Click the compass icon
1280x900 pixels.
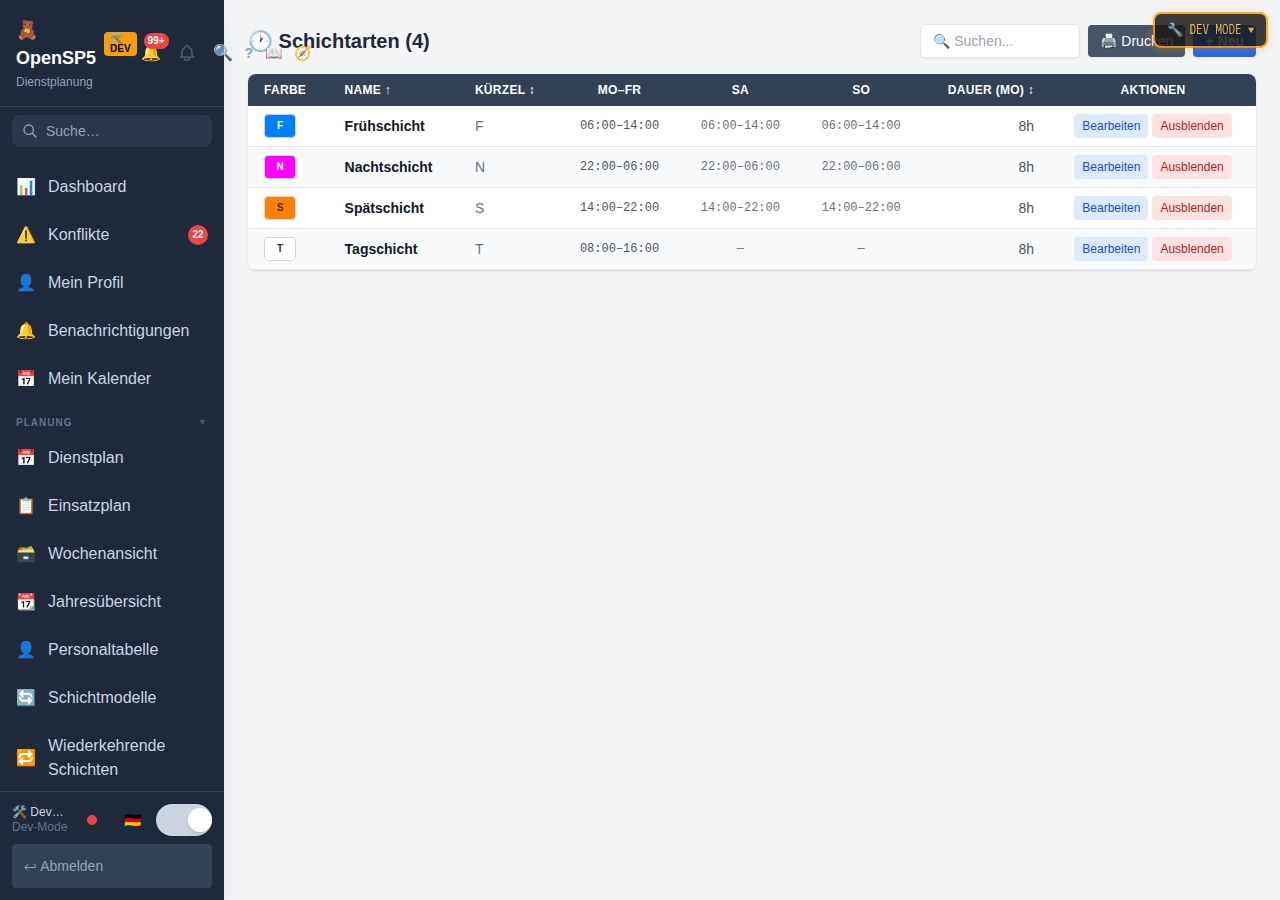[x=302, y=52]
